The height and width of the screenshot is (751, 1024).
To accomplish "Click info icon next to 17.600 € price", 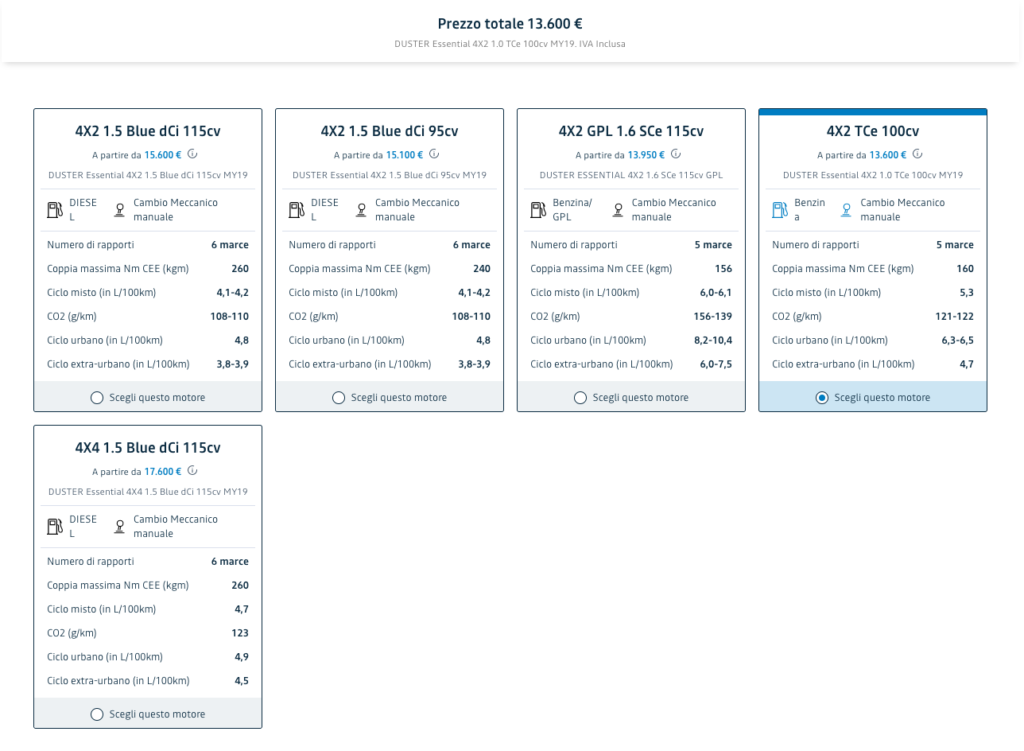I will coord(193,471).
